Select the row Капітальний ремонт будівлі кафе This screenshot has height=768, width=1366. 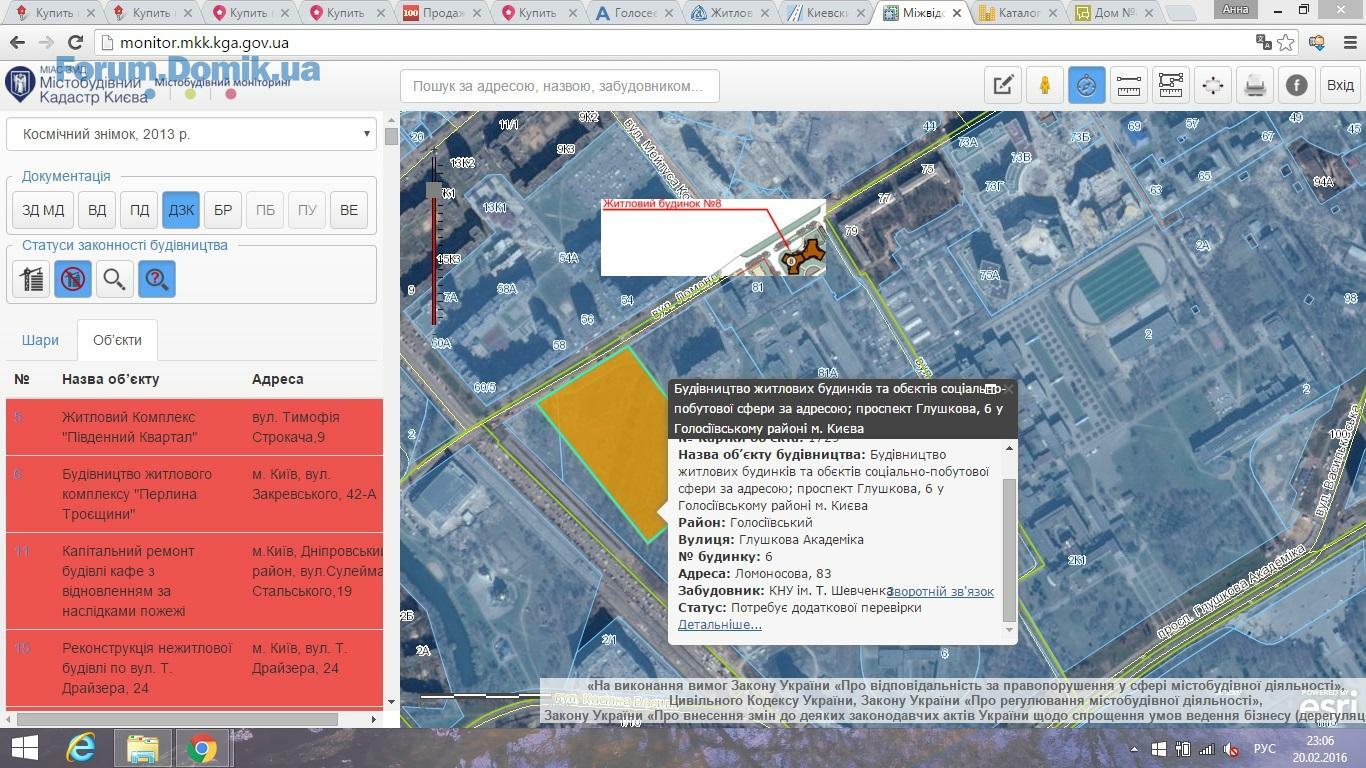tap(195, 581)
